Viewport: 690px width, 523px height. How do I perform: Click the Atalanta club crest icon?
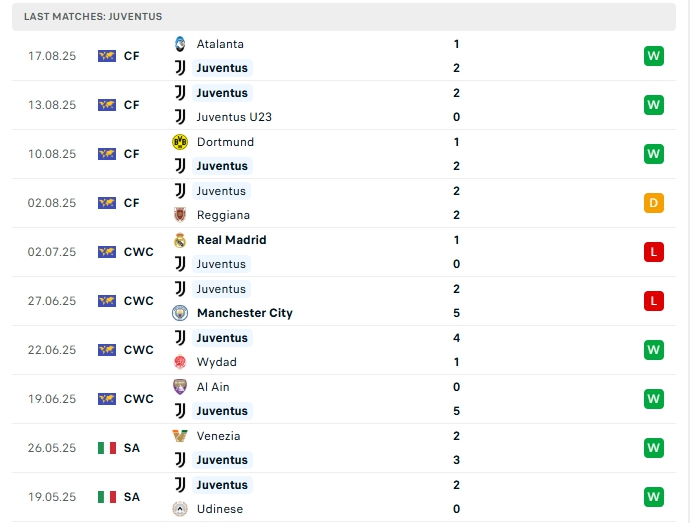(x=180, y=44)
